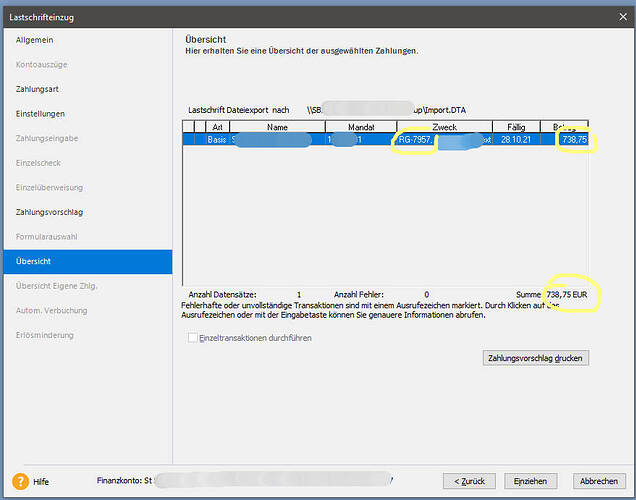
Task: Click the orange Hilfe question mark icon
Action: click(20, 481)
